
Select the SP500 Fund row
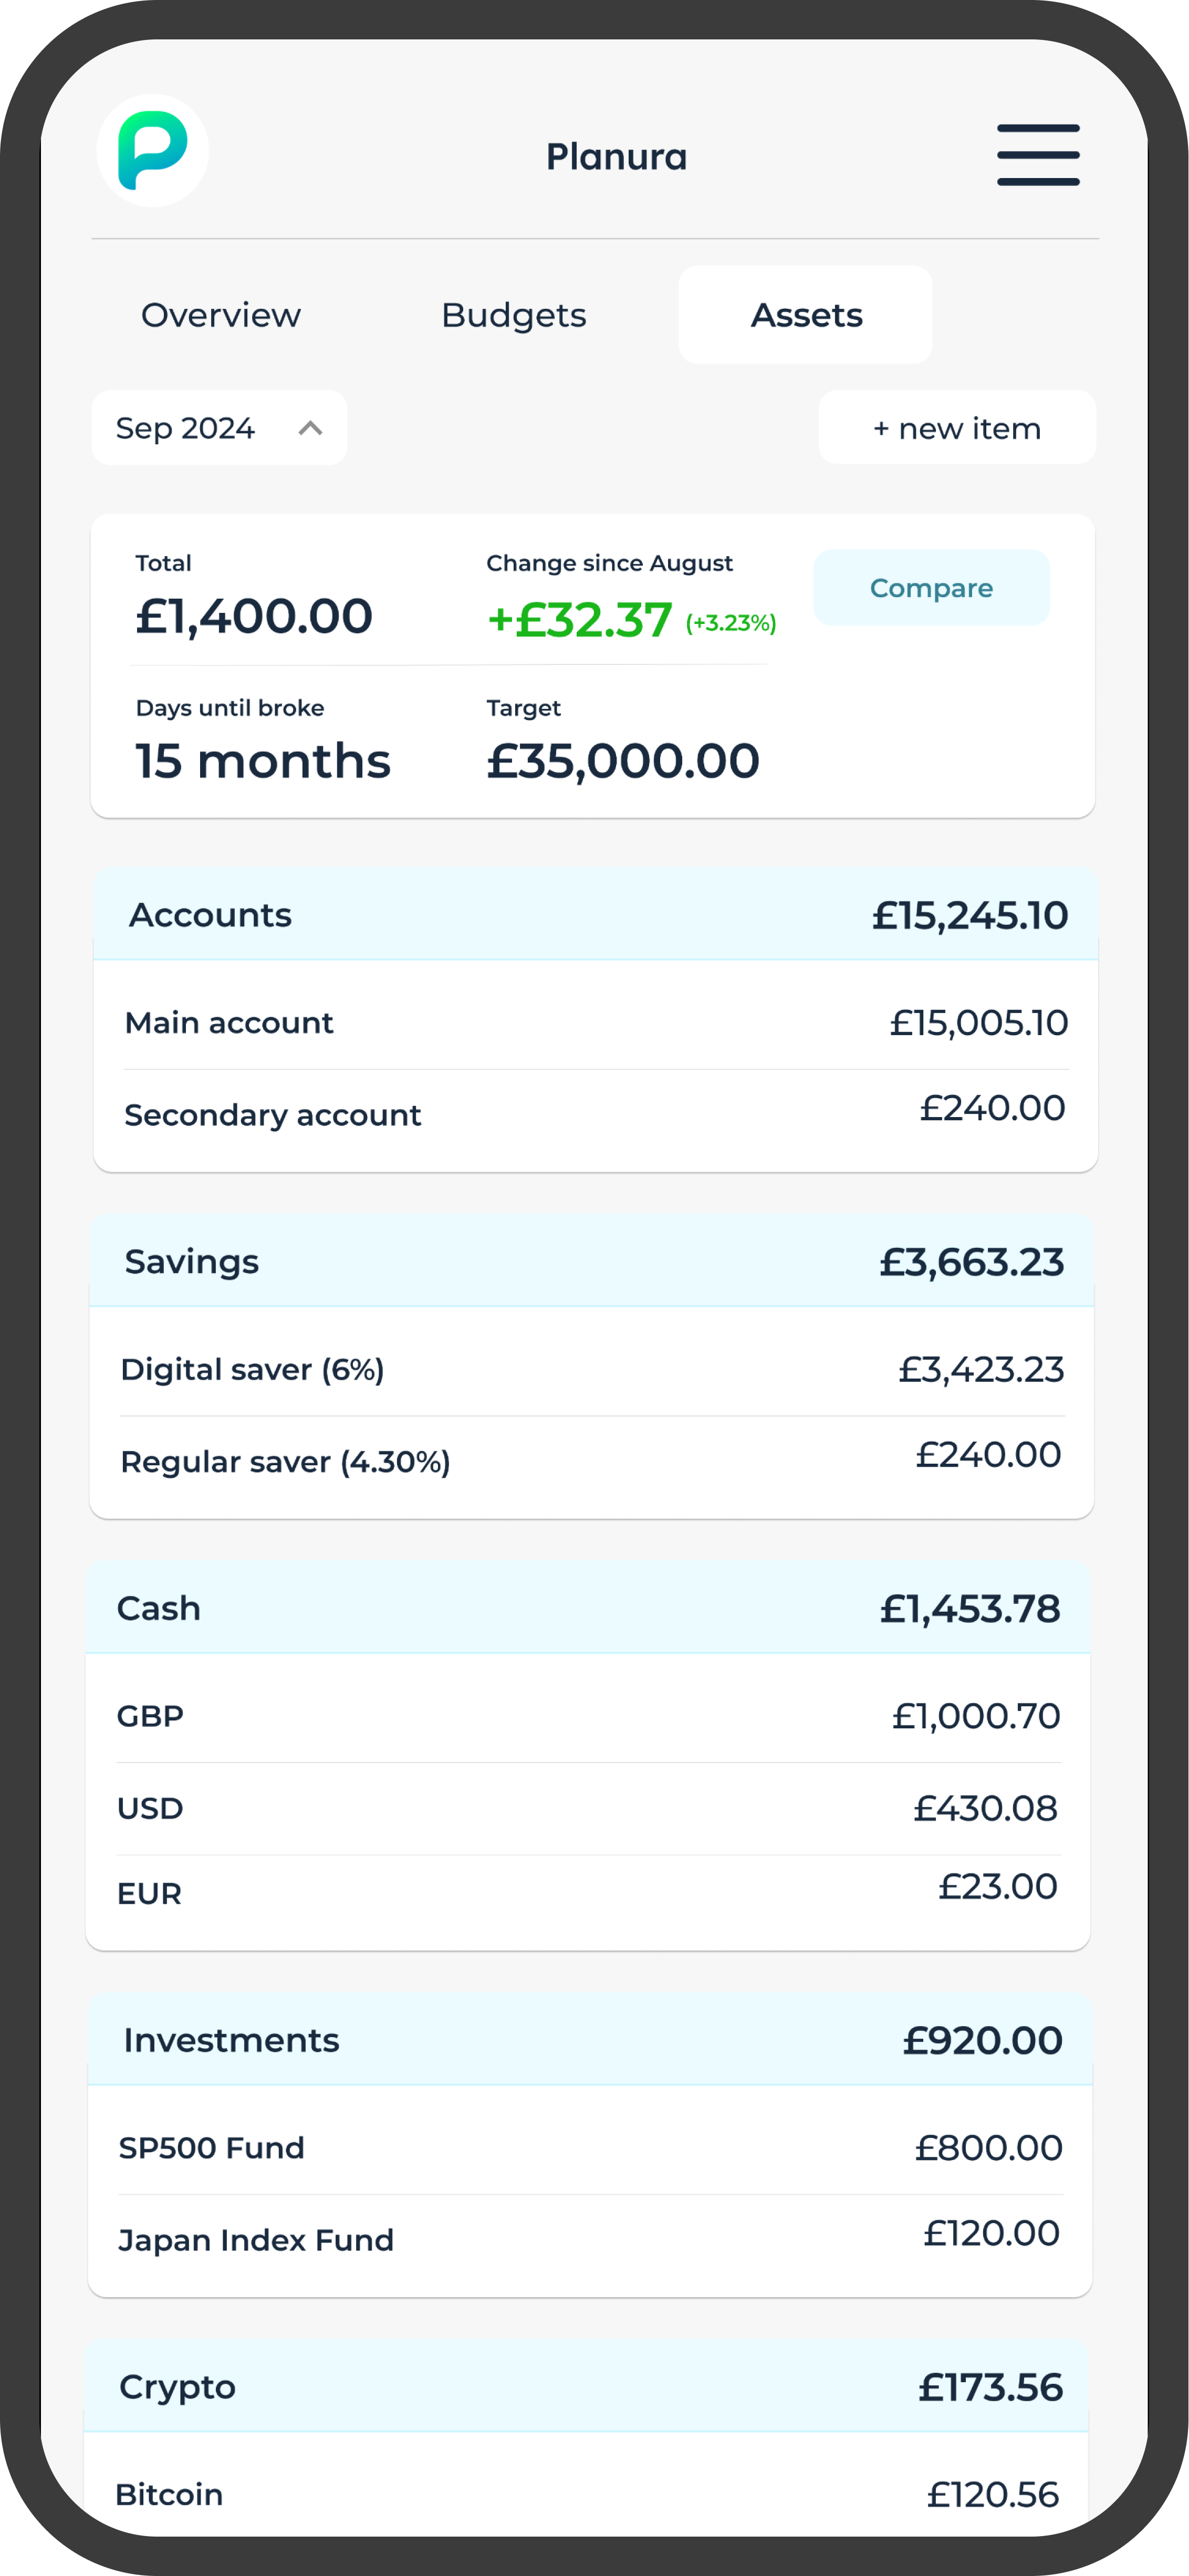[590, 2148]
